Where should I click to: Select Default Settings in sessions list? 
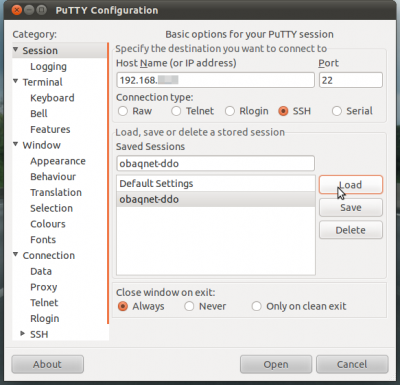pyautogui.click(x=216, y=184)
